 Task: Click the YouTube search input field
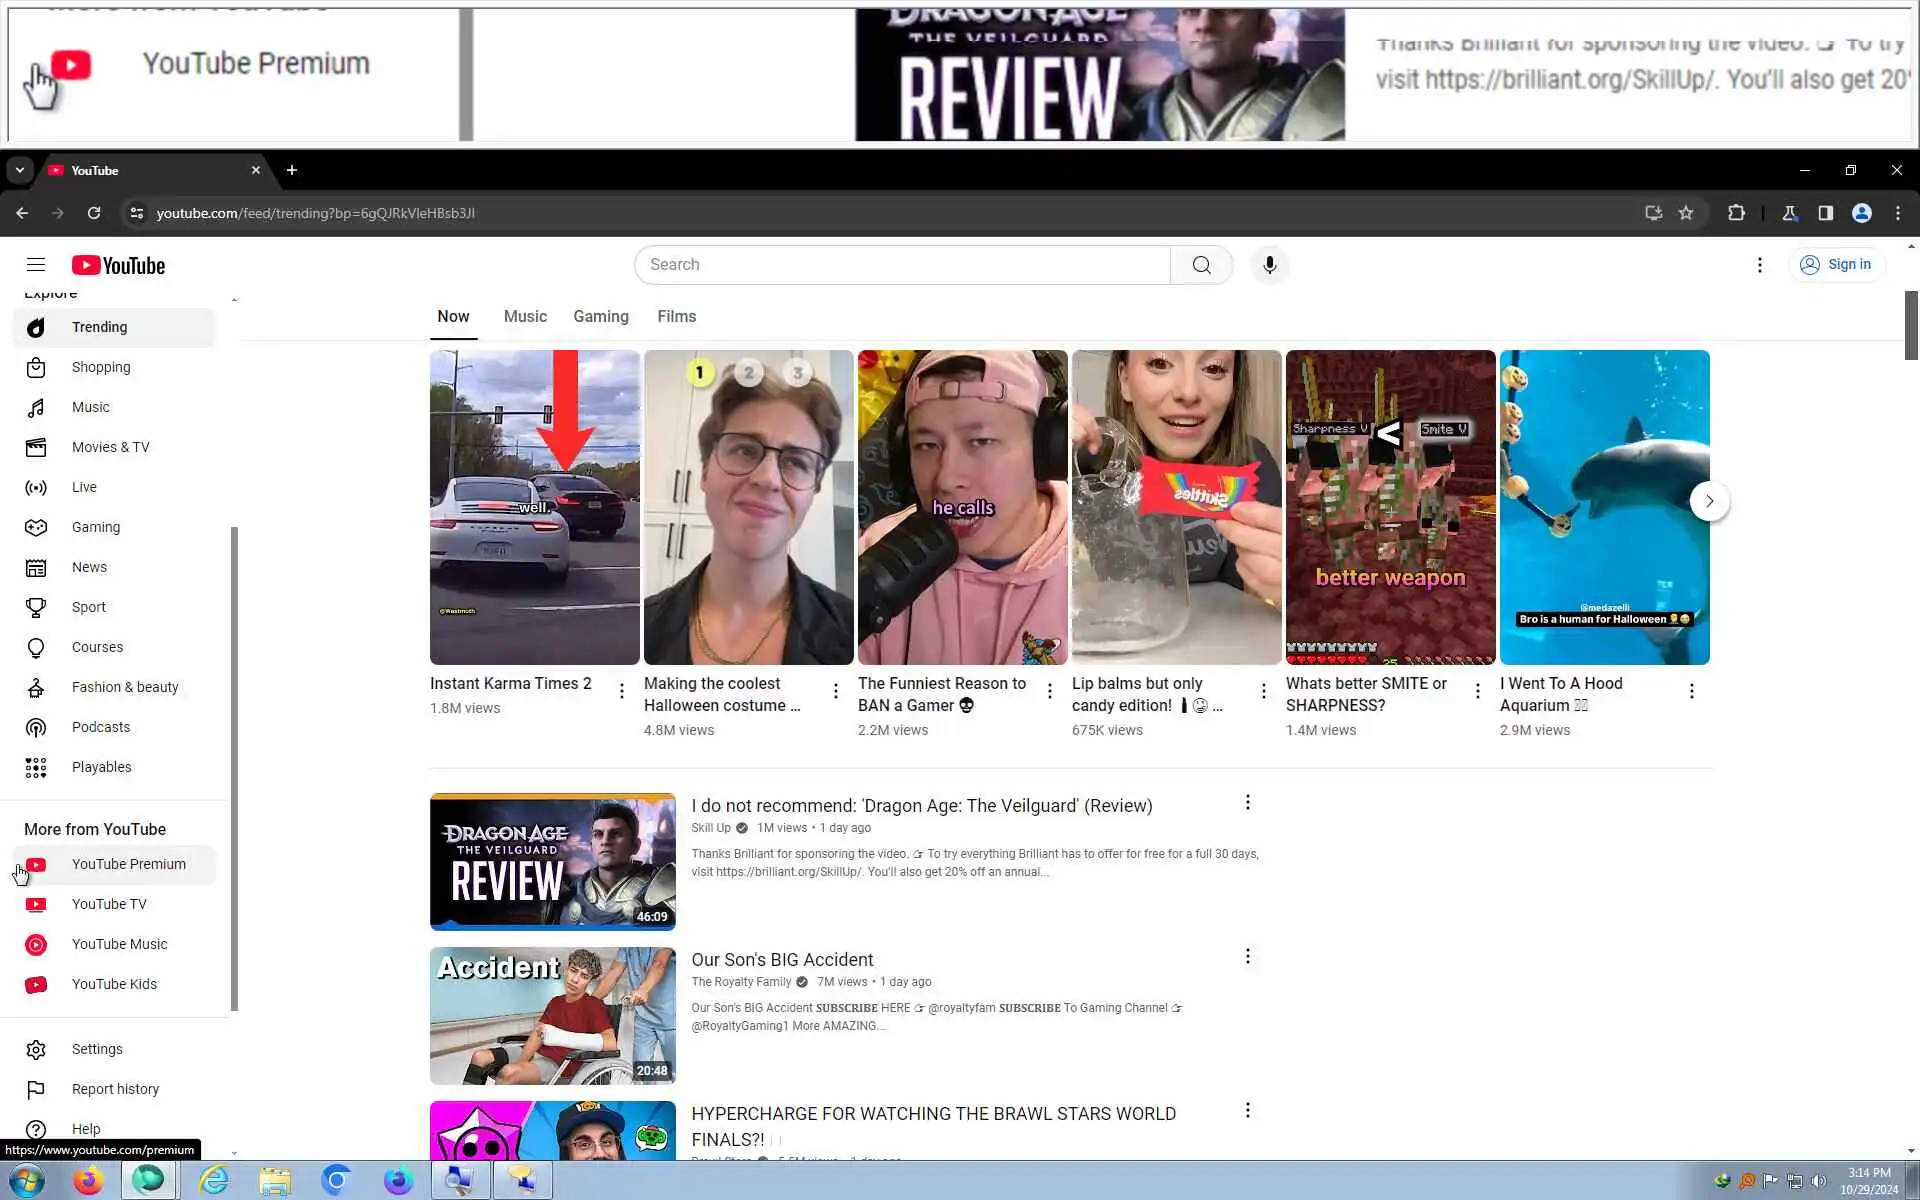900,265
